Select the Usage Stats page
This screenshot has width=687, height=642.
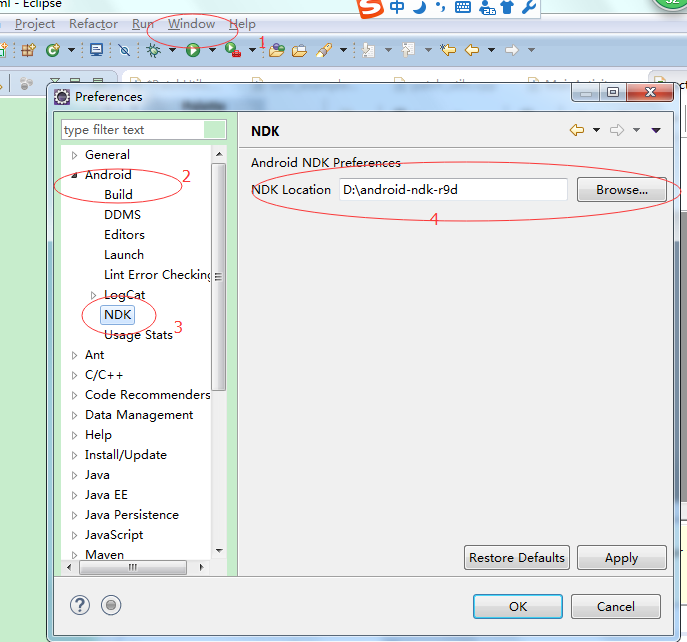click(138, 335)
